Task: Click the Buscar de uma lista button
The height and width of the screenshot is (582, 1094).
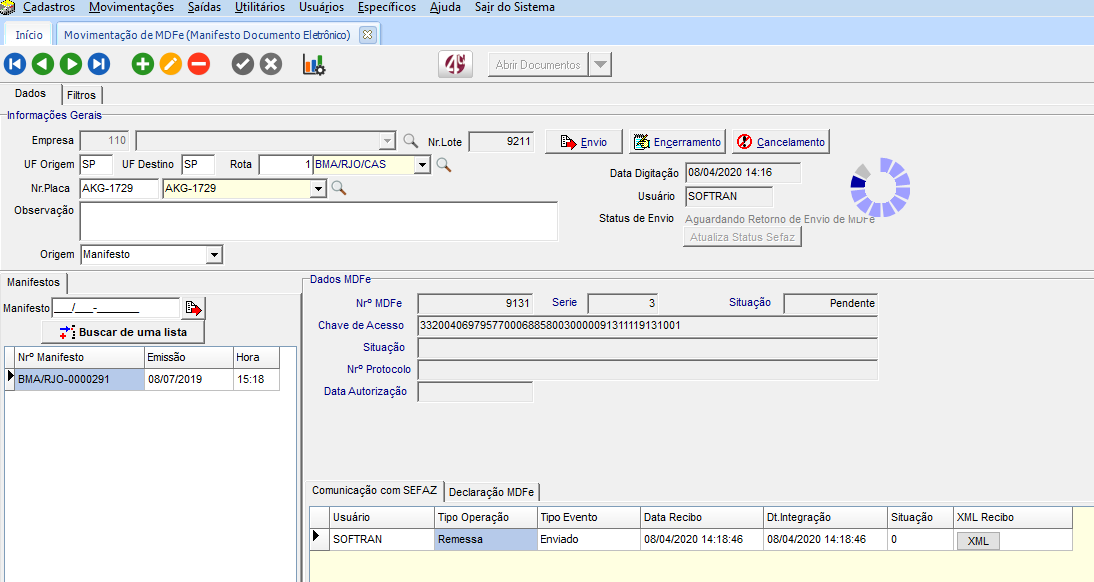Action: pos(123,332)
